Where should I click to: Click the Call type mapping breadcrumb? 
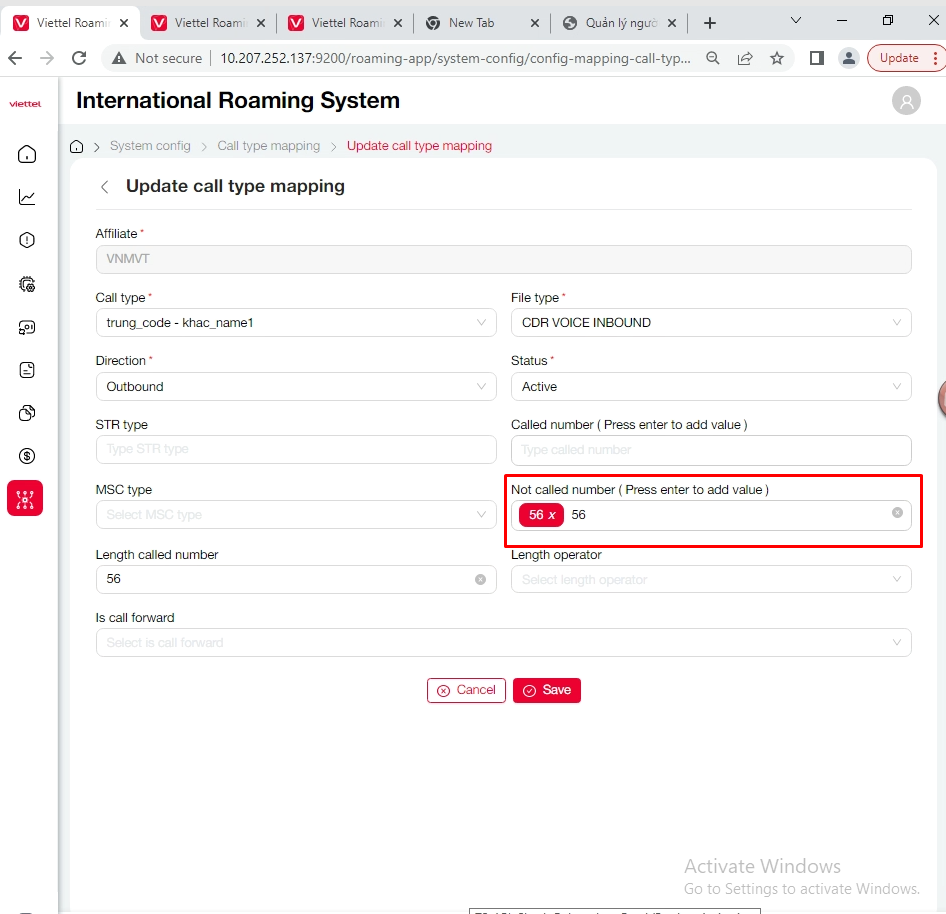click(x=268, y=146)
